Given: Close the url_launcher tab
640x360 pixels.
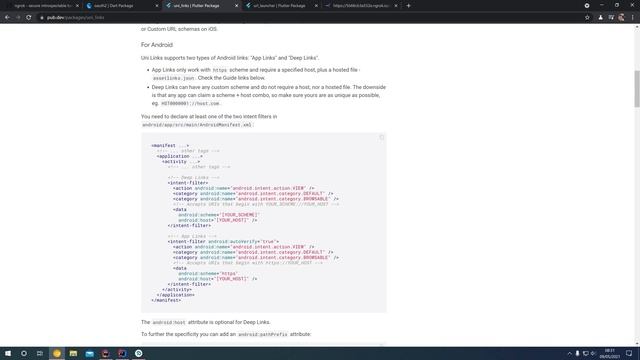Looking at the screenshot, I should [x=316, y=6].
